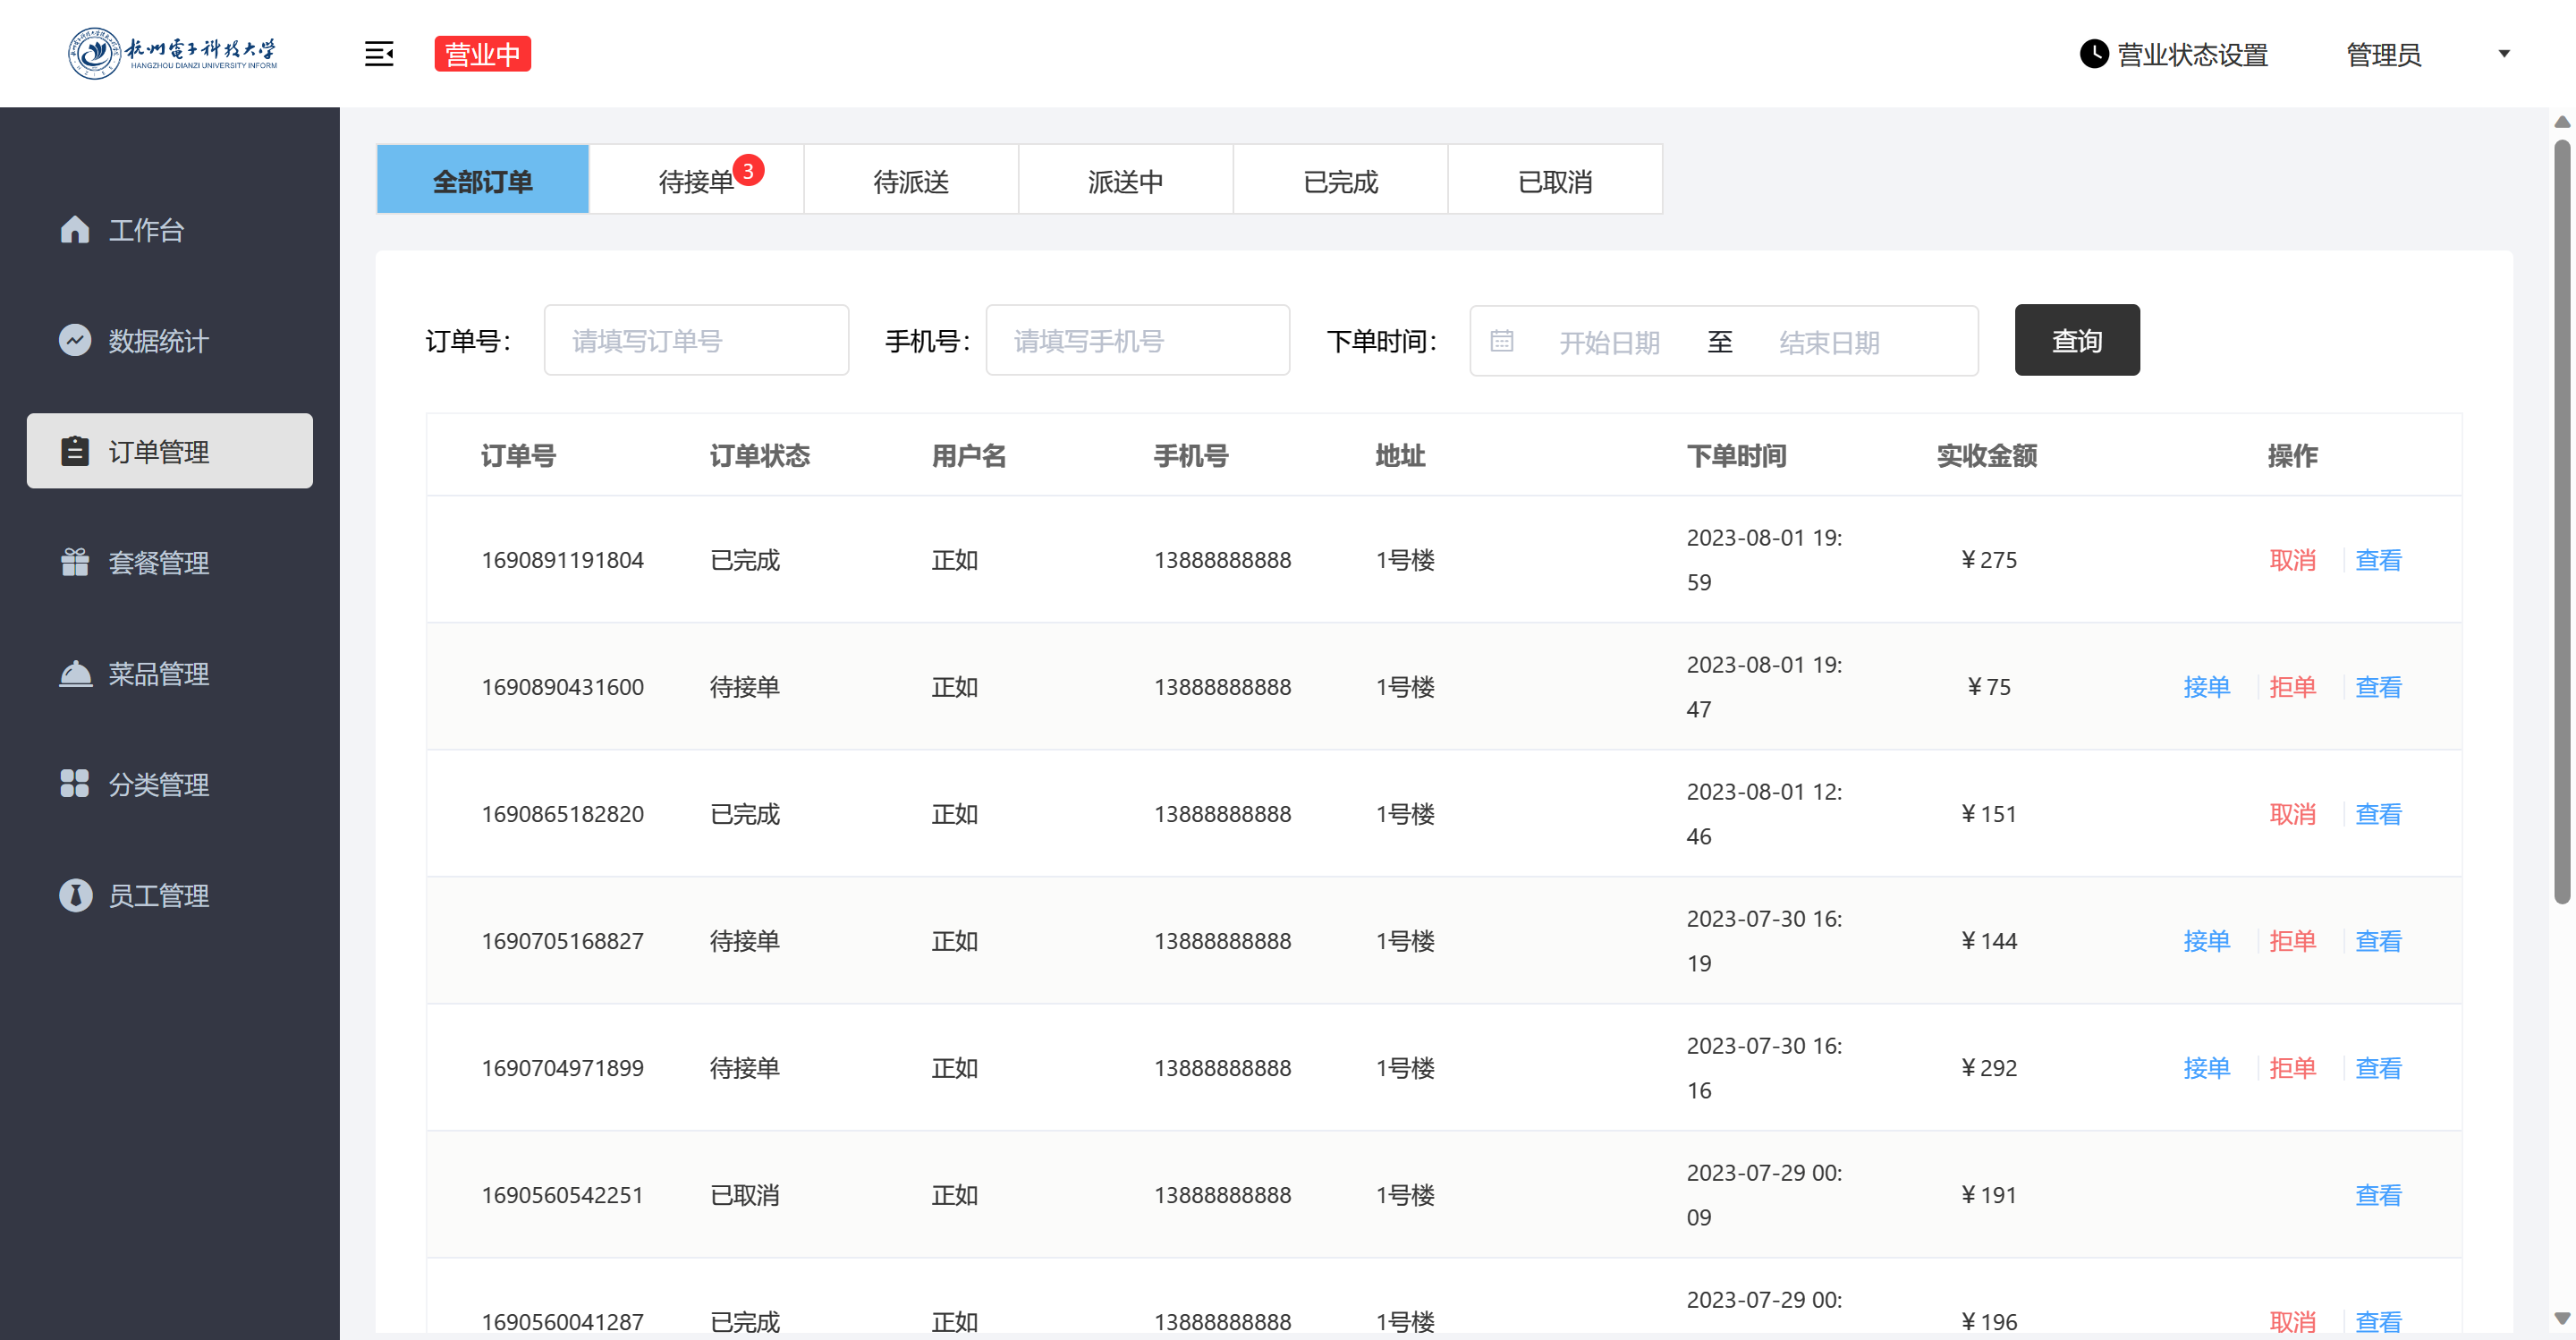The height and width of the screenshot is (1340, 2576).
Task: Open 营业状态设置 in the header
Action: tap(2174, 54)
